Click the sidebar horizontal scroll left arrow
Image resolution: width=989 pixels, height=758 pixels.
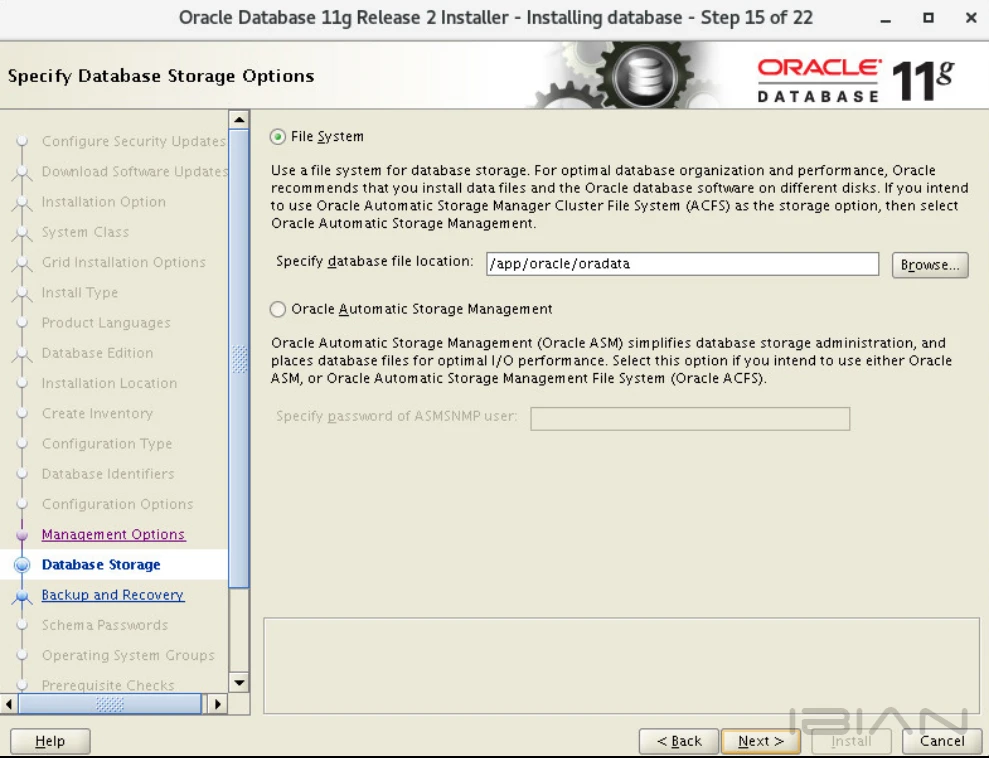pyautogui.click(x=9, y=703)
